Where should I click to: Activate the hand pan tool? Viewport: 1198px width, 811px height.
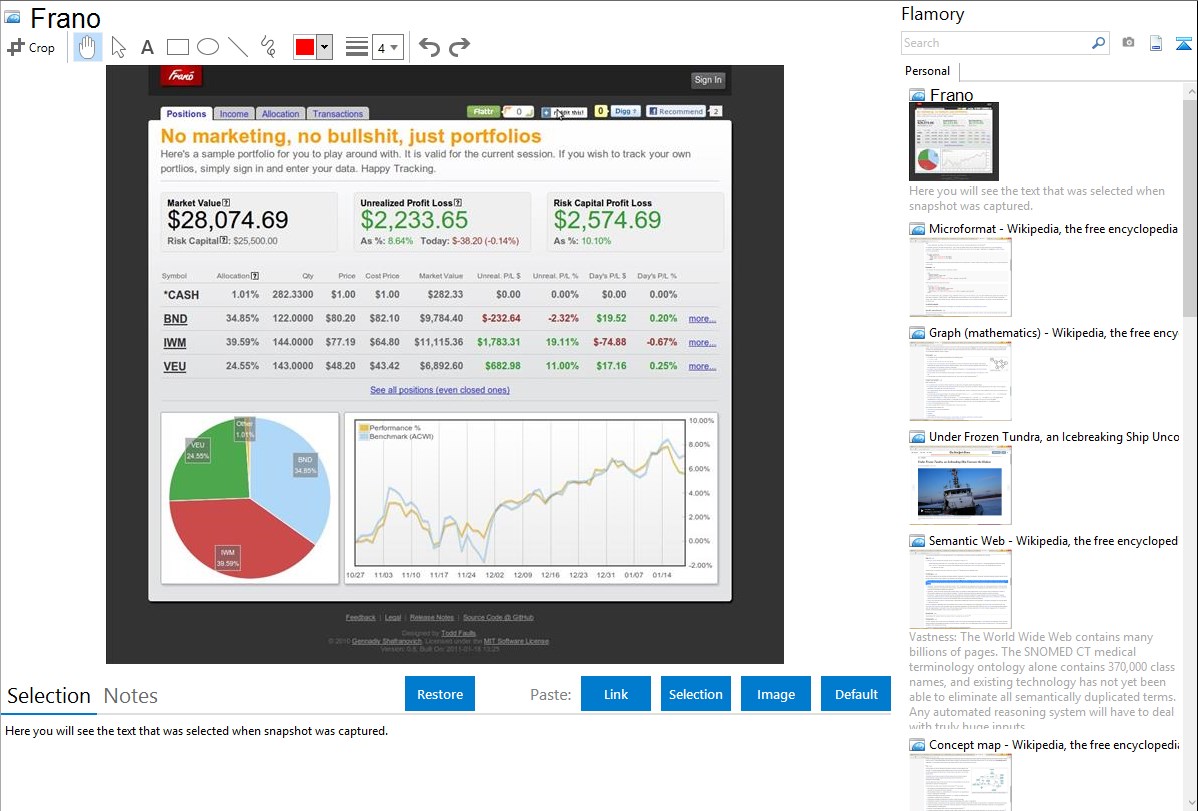click(87, 47)
